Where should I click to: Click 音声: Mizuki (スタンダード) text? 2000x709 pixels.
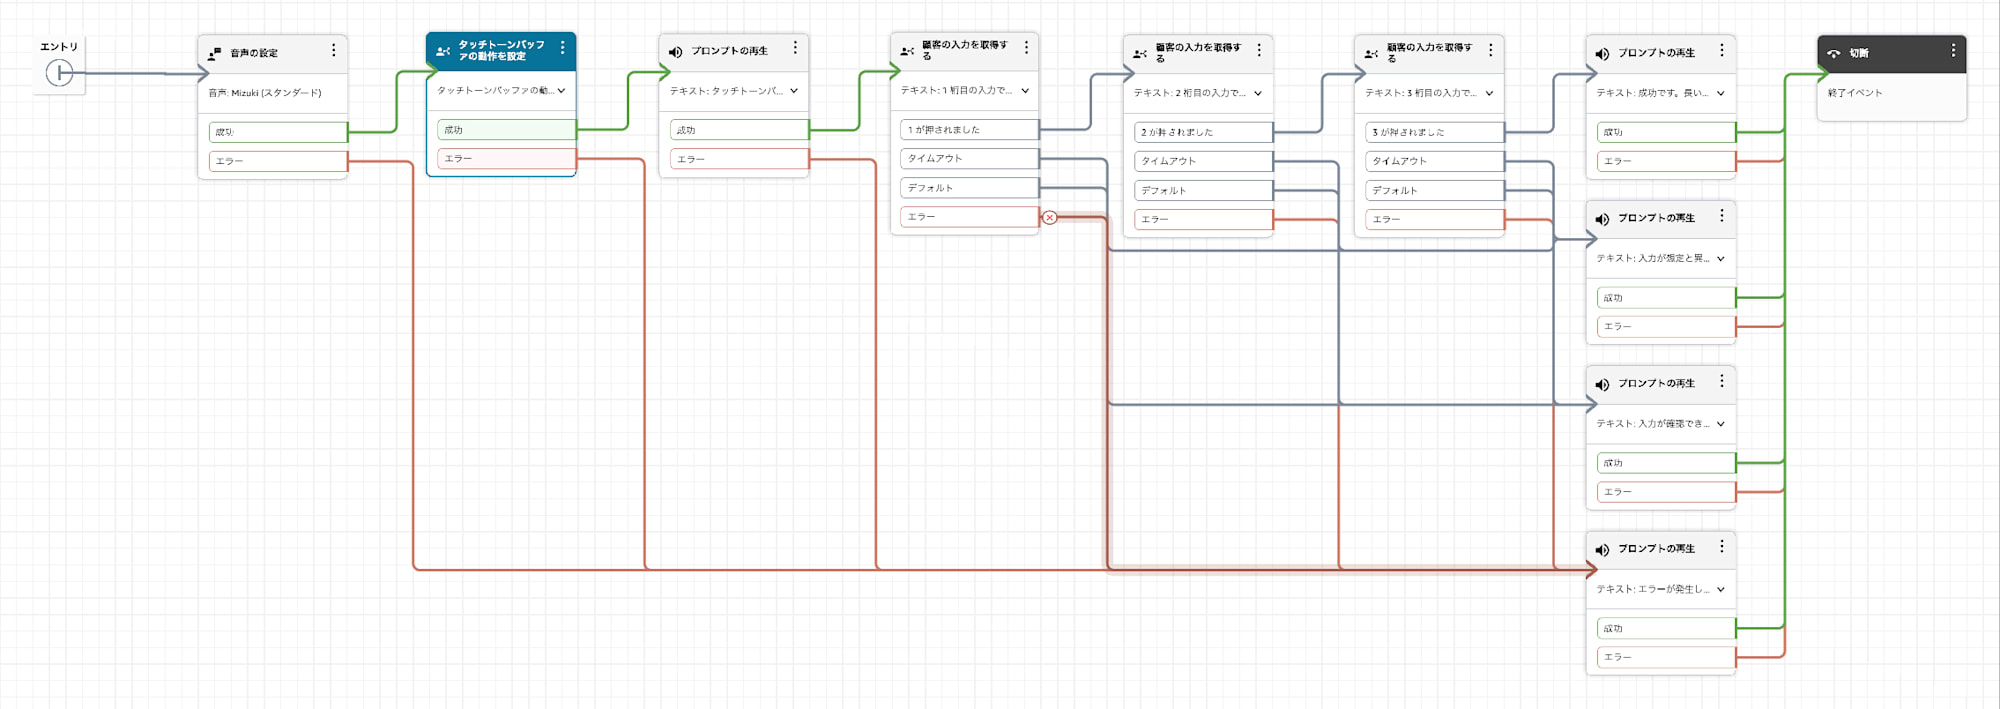pos(265,93)
